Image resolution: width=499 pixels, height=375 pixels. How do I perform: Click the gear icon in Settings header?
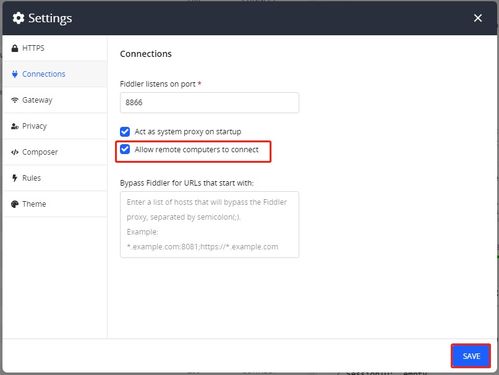tap(18, 18)
